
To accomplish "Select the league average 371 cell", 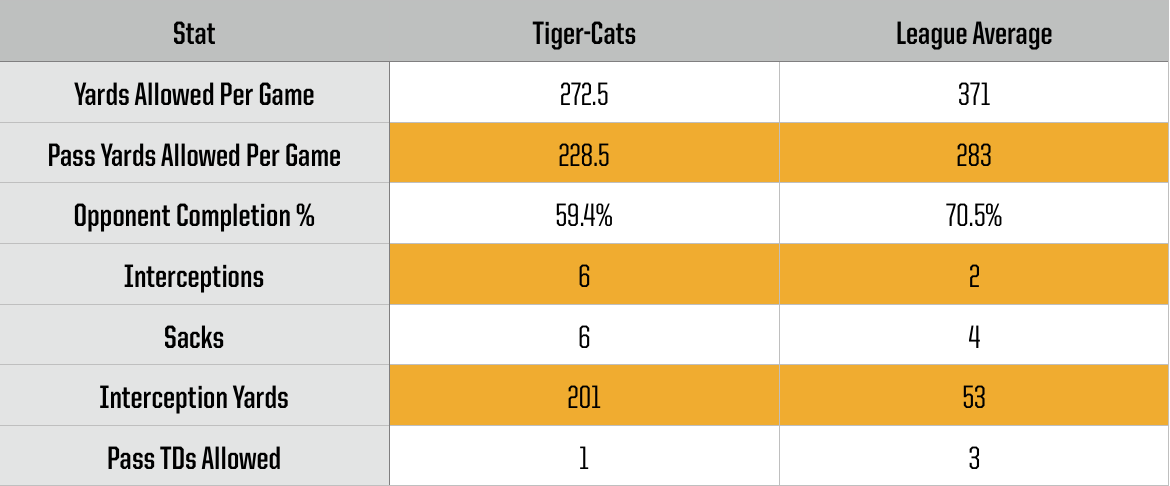I will [x=975, y=94].
